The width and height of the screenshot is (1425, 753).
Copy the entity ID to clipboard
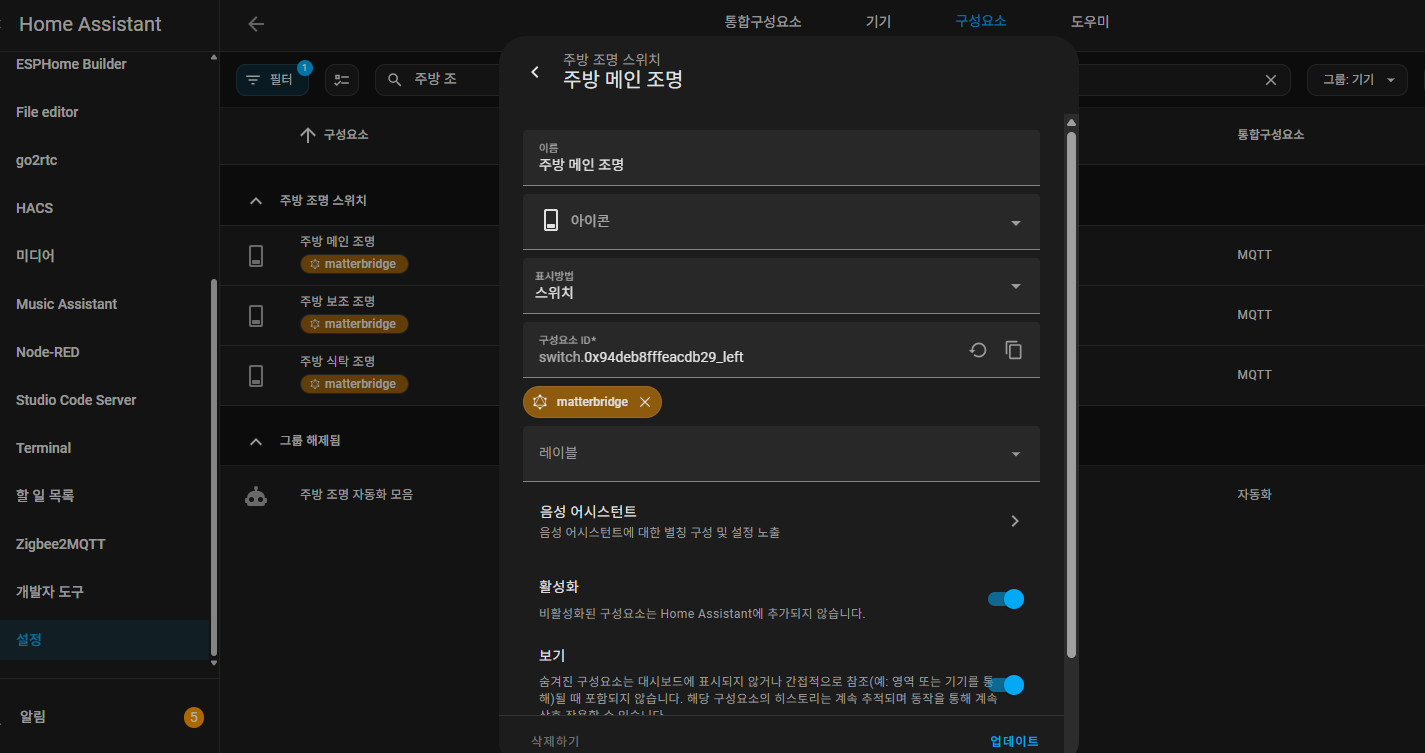click(1014, 350)
